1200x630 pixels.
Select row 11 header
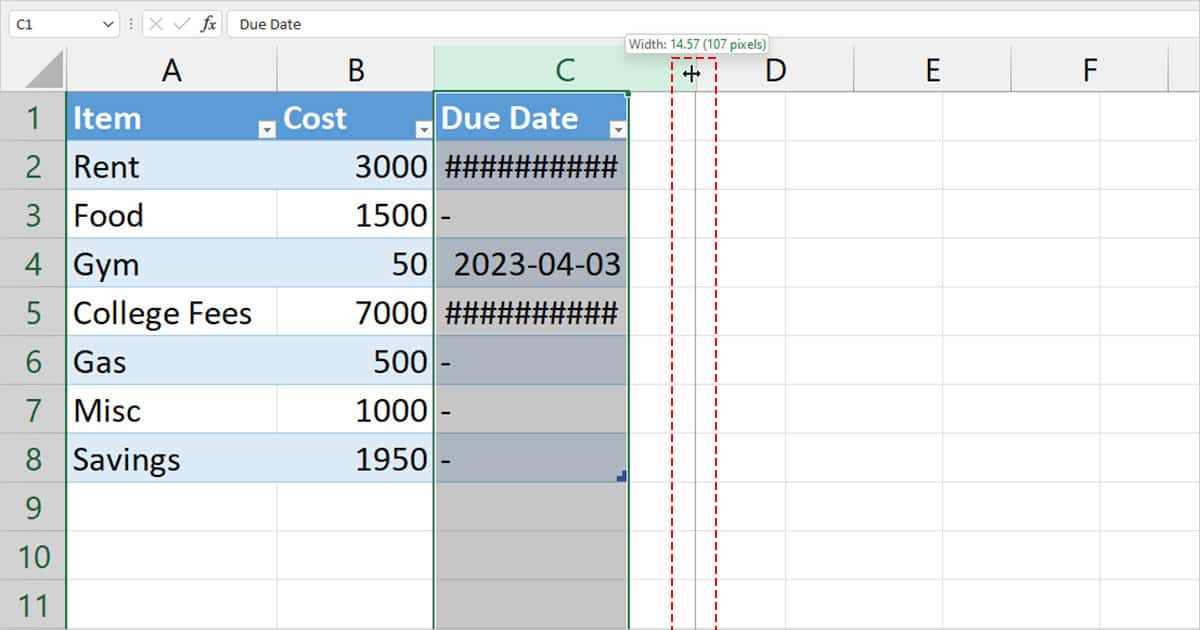(x=33, y=604)
